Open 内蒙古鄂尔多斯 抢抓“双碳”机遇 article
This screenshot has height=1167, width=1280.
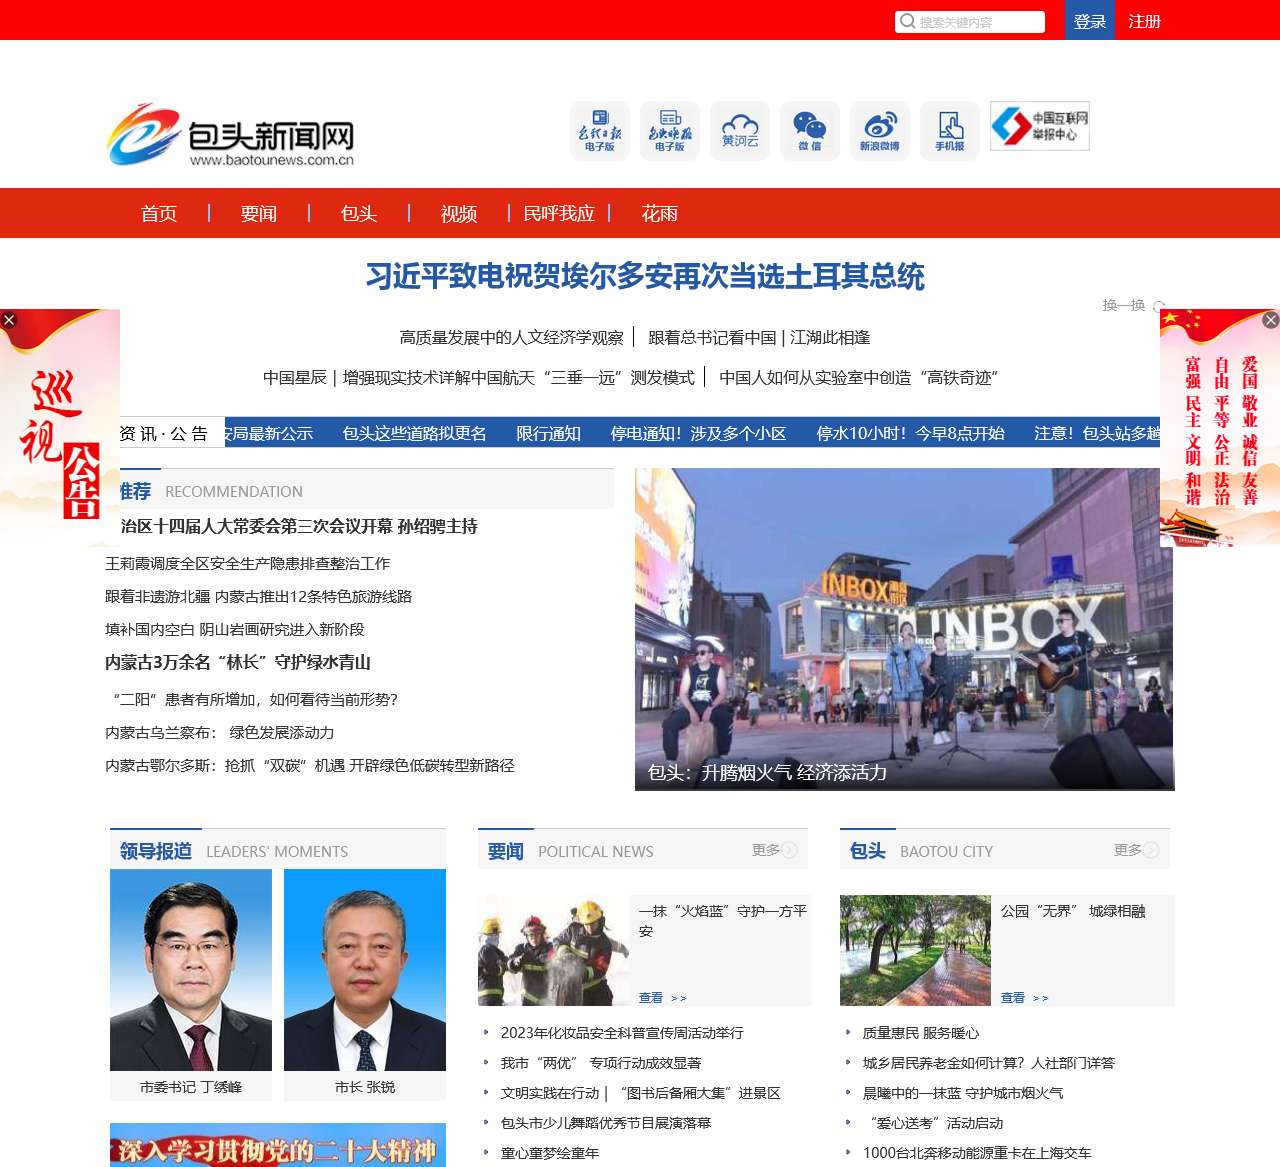tap(310, 765)
